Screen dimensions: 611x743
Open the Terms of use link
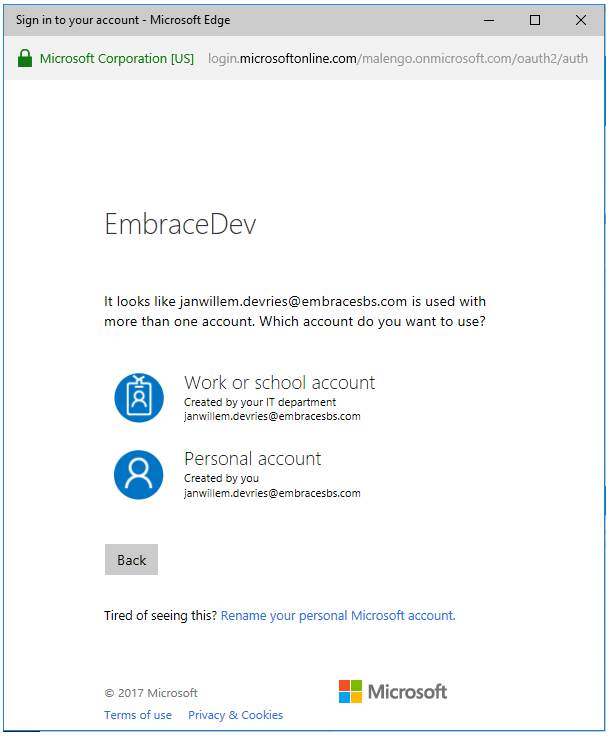pos(138,715)
